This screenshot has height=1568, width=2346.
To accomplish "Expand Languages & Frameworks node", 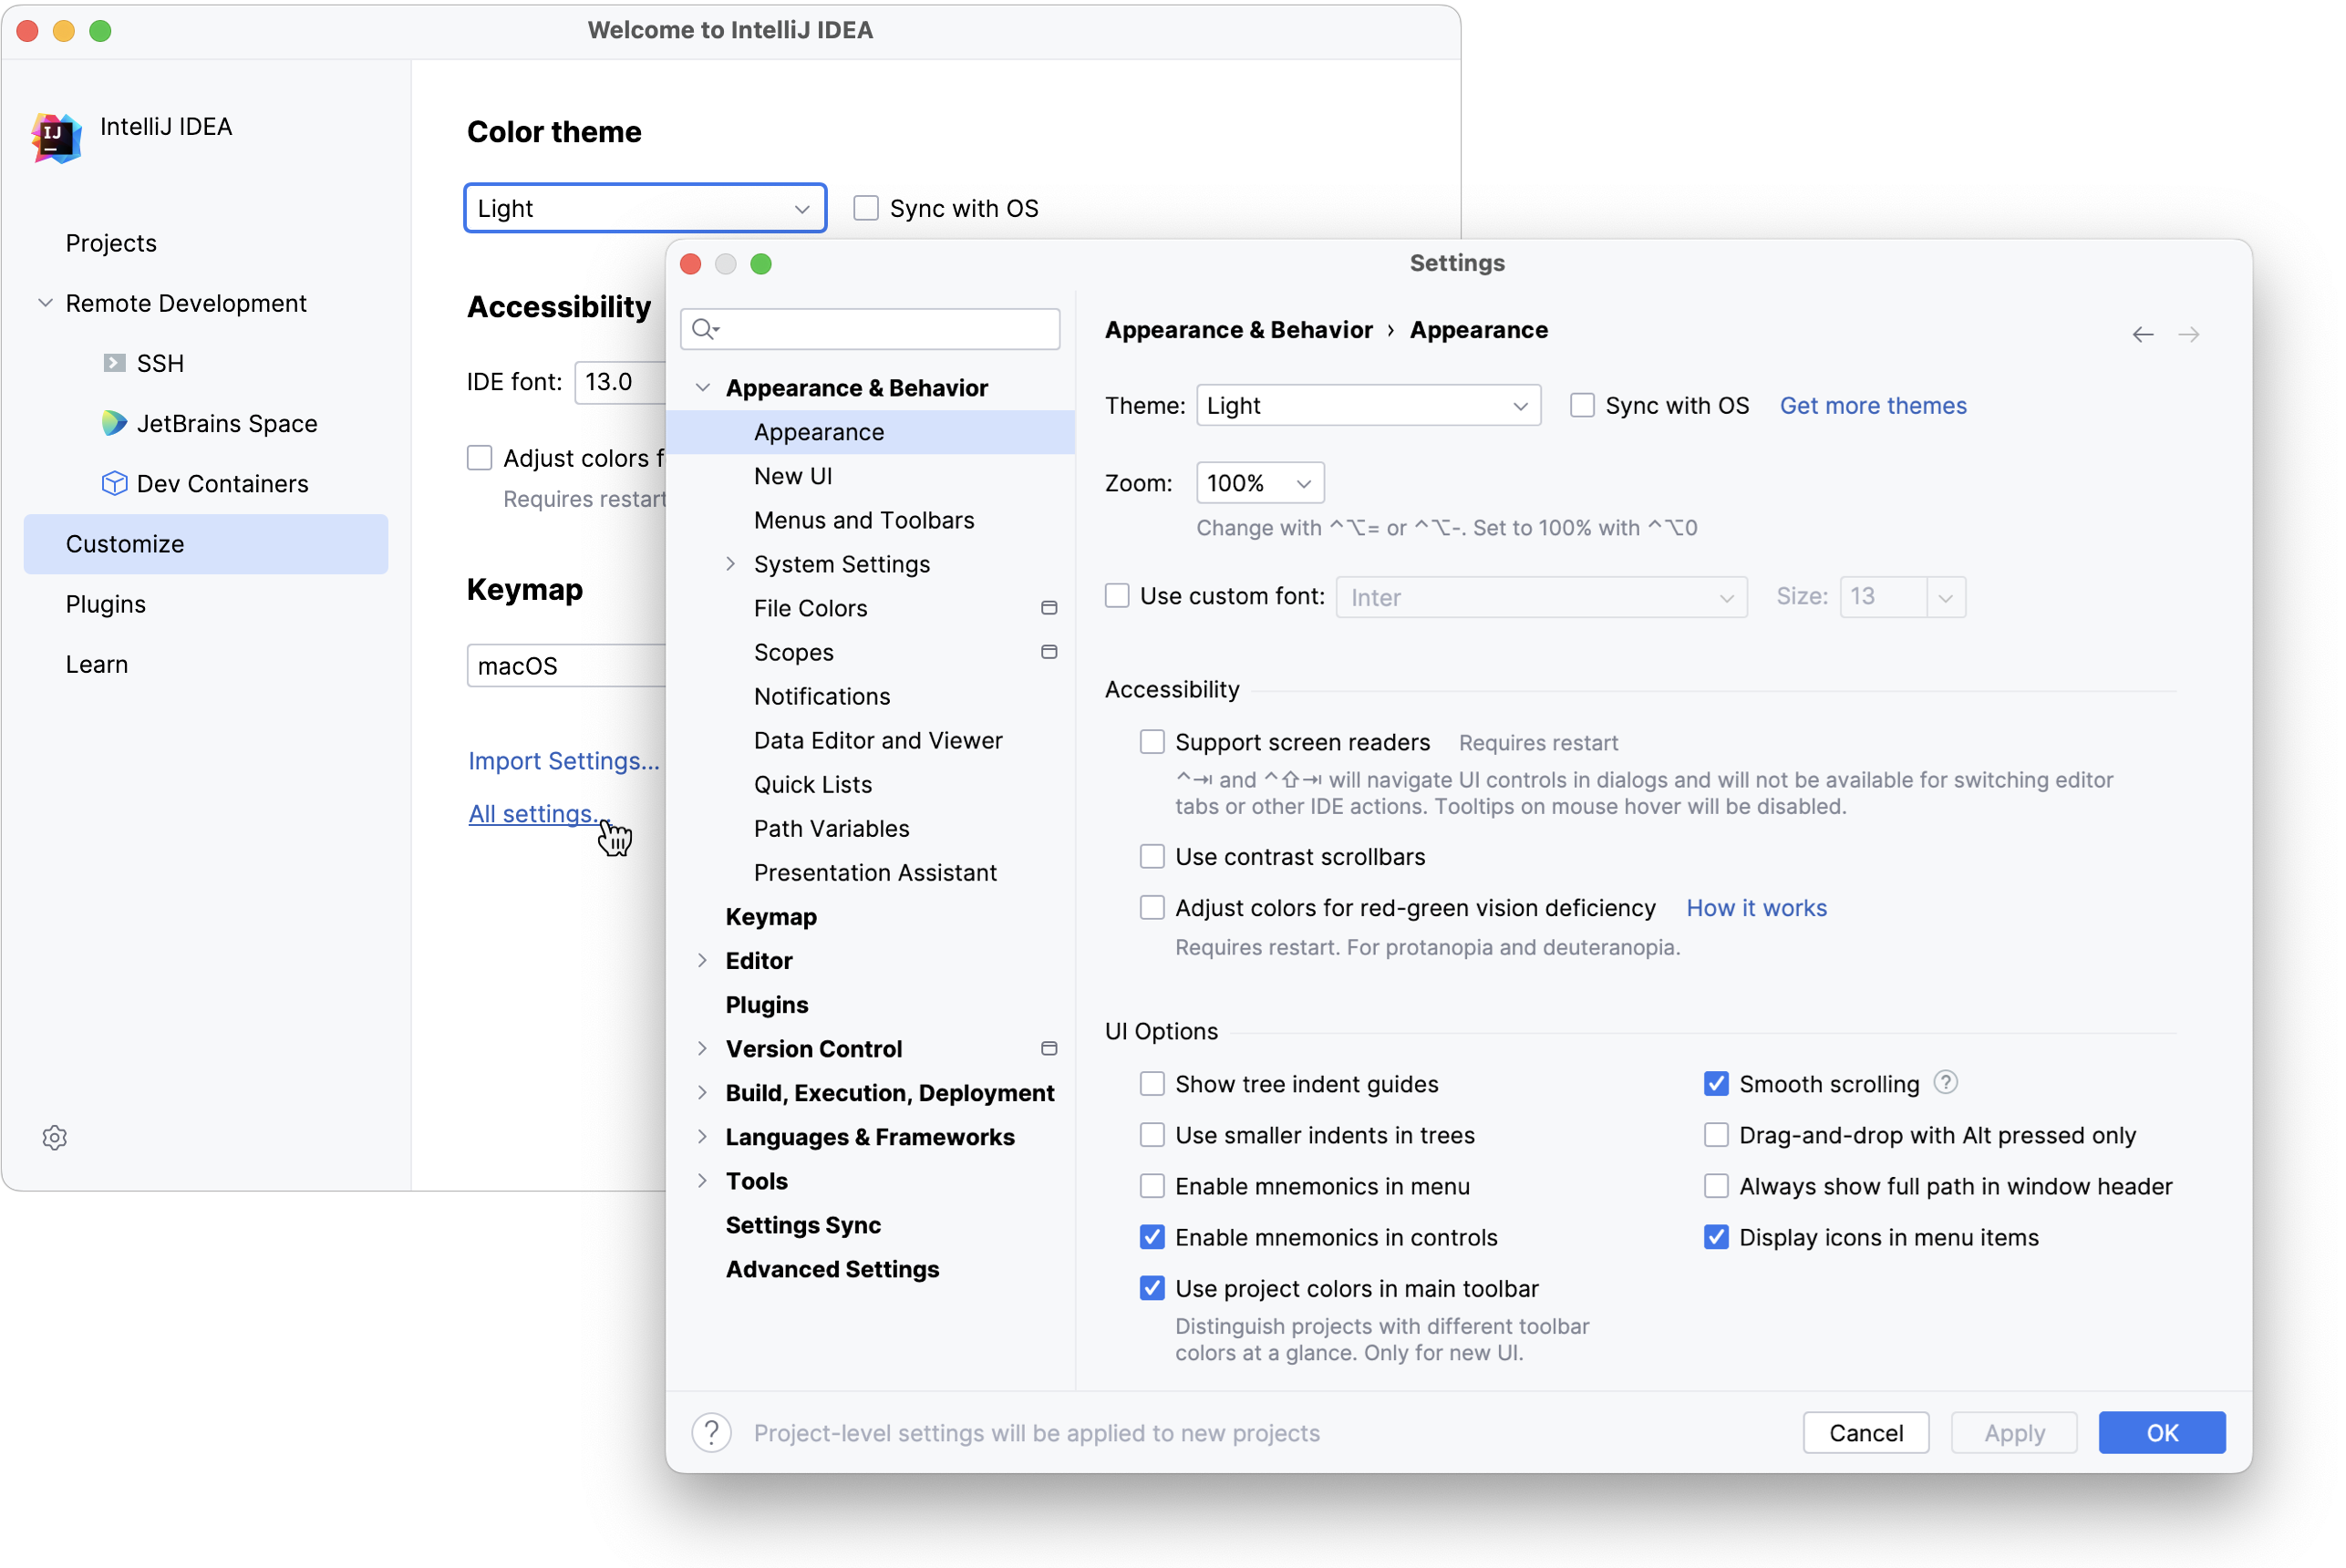I will [x=702, y=1137].
